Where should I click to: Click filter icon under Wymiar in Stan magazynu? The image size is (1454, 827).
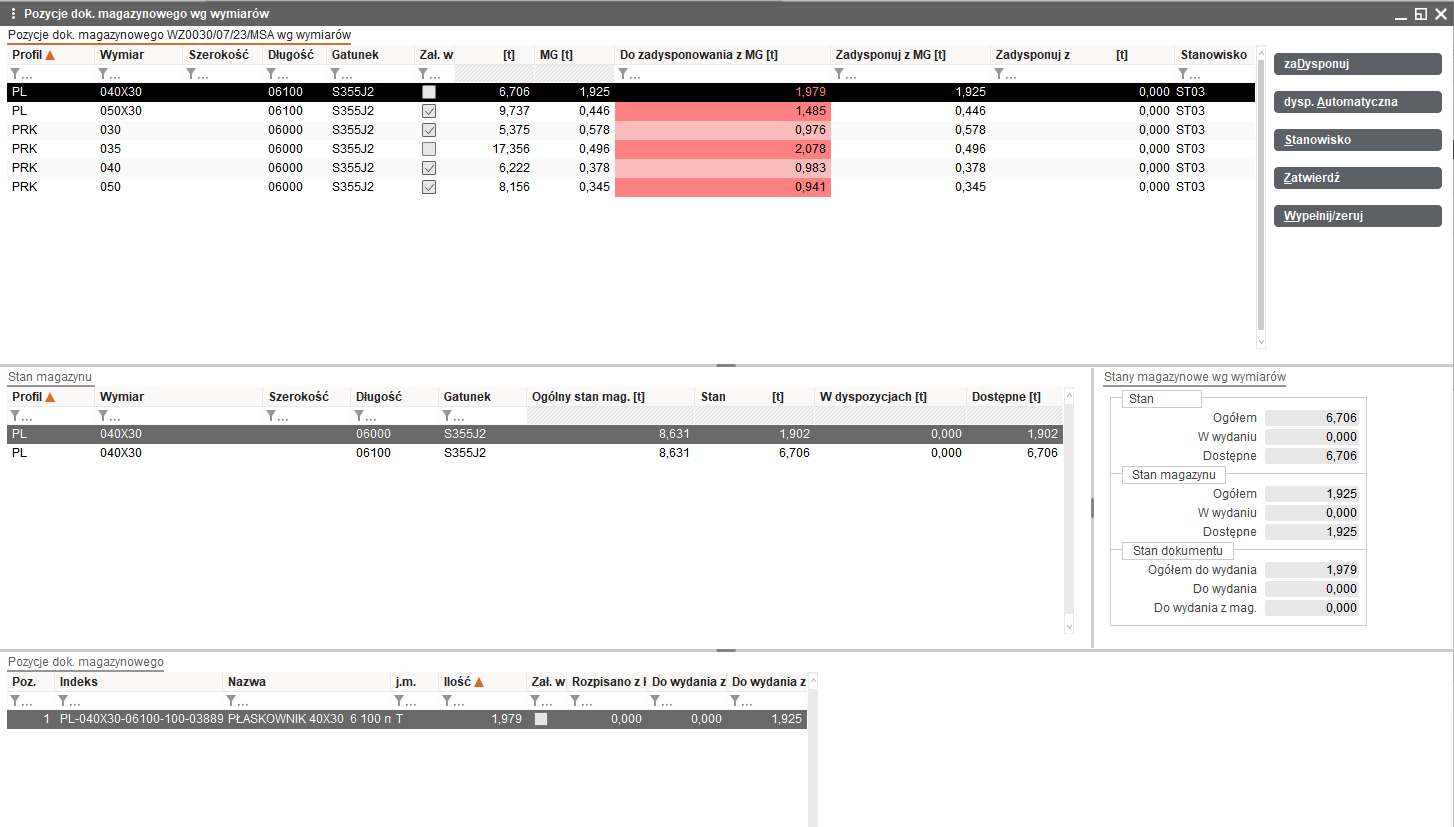pyautogui.click(x=104, y=416)
